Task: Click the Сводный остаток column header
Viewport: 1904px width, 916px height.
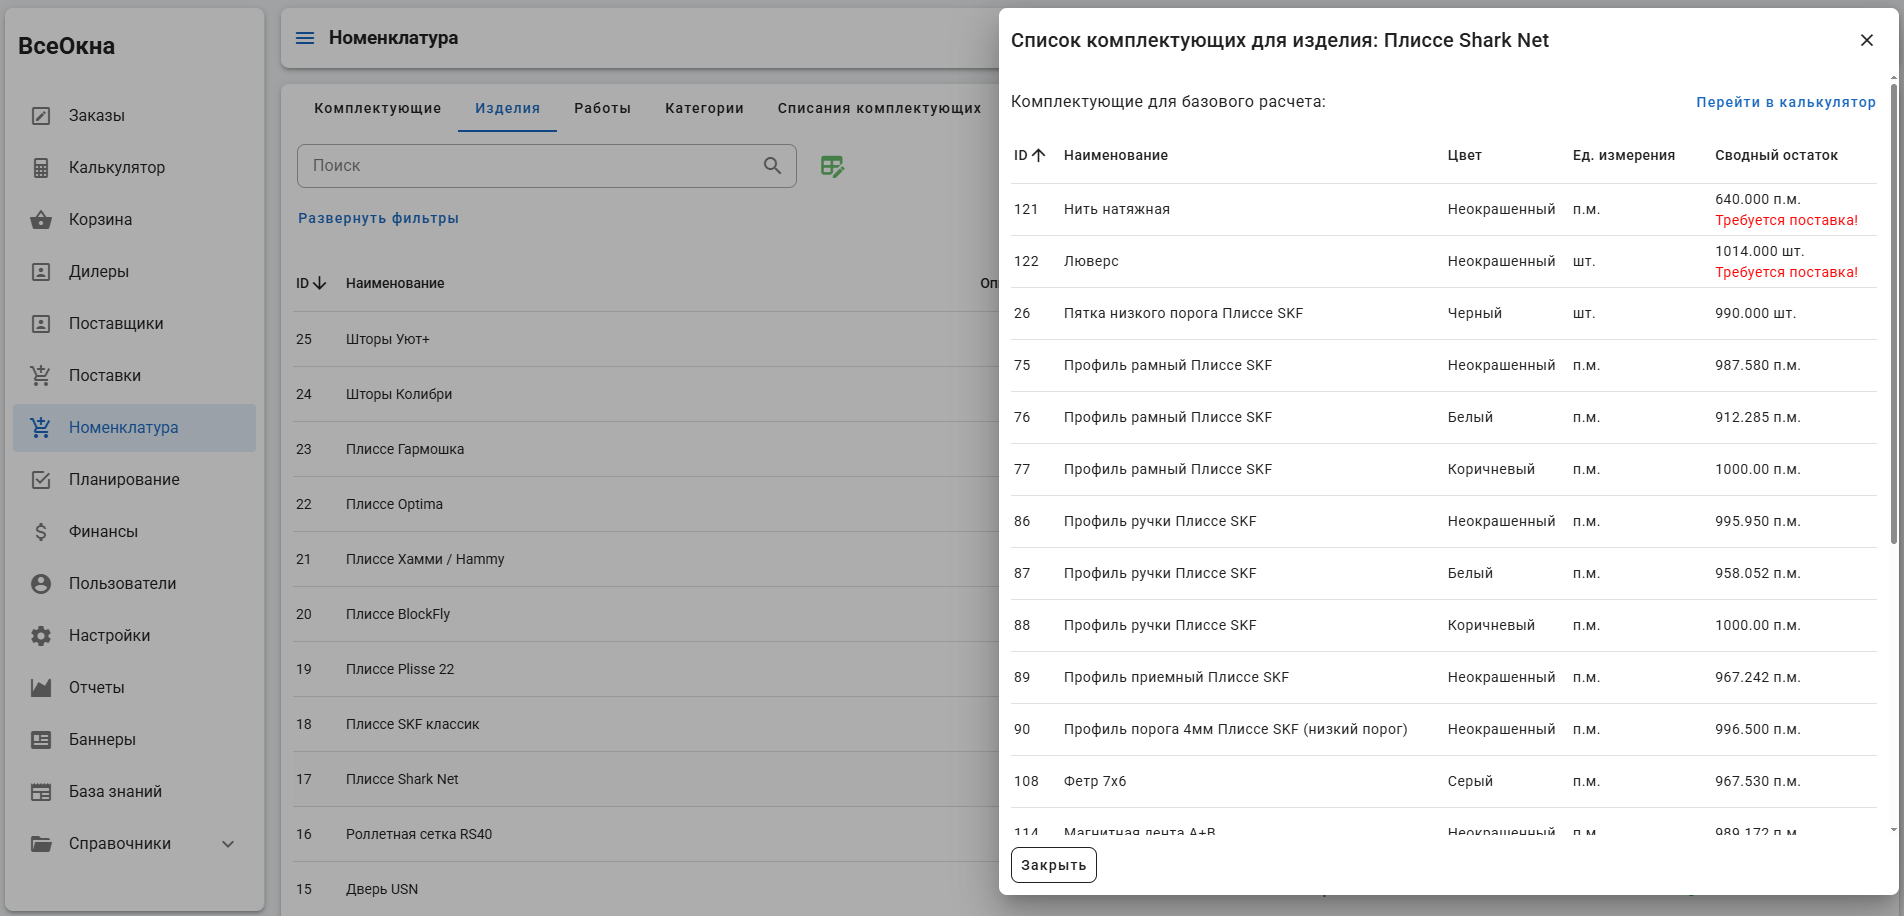Action: [x=1776, y=155]
